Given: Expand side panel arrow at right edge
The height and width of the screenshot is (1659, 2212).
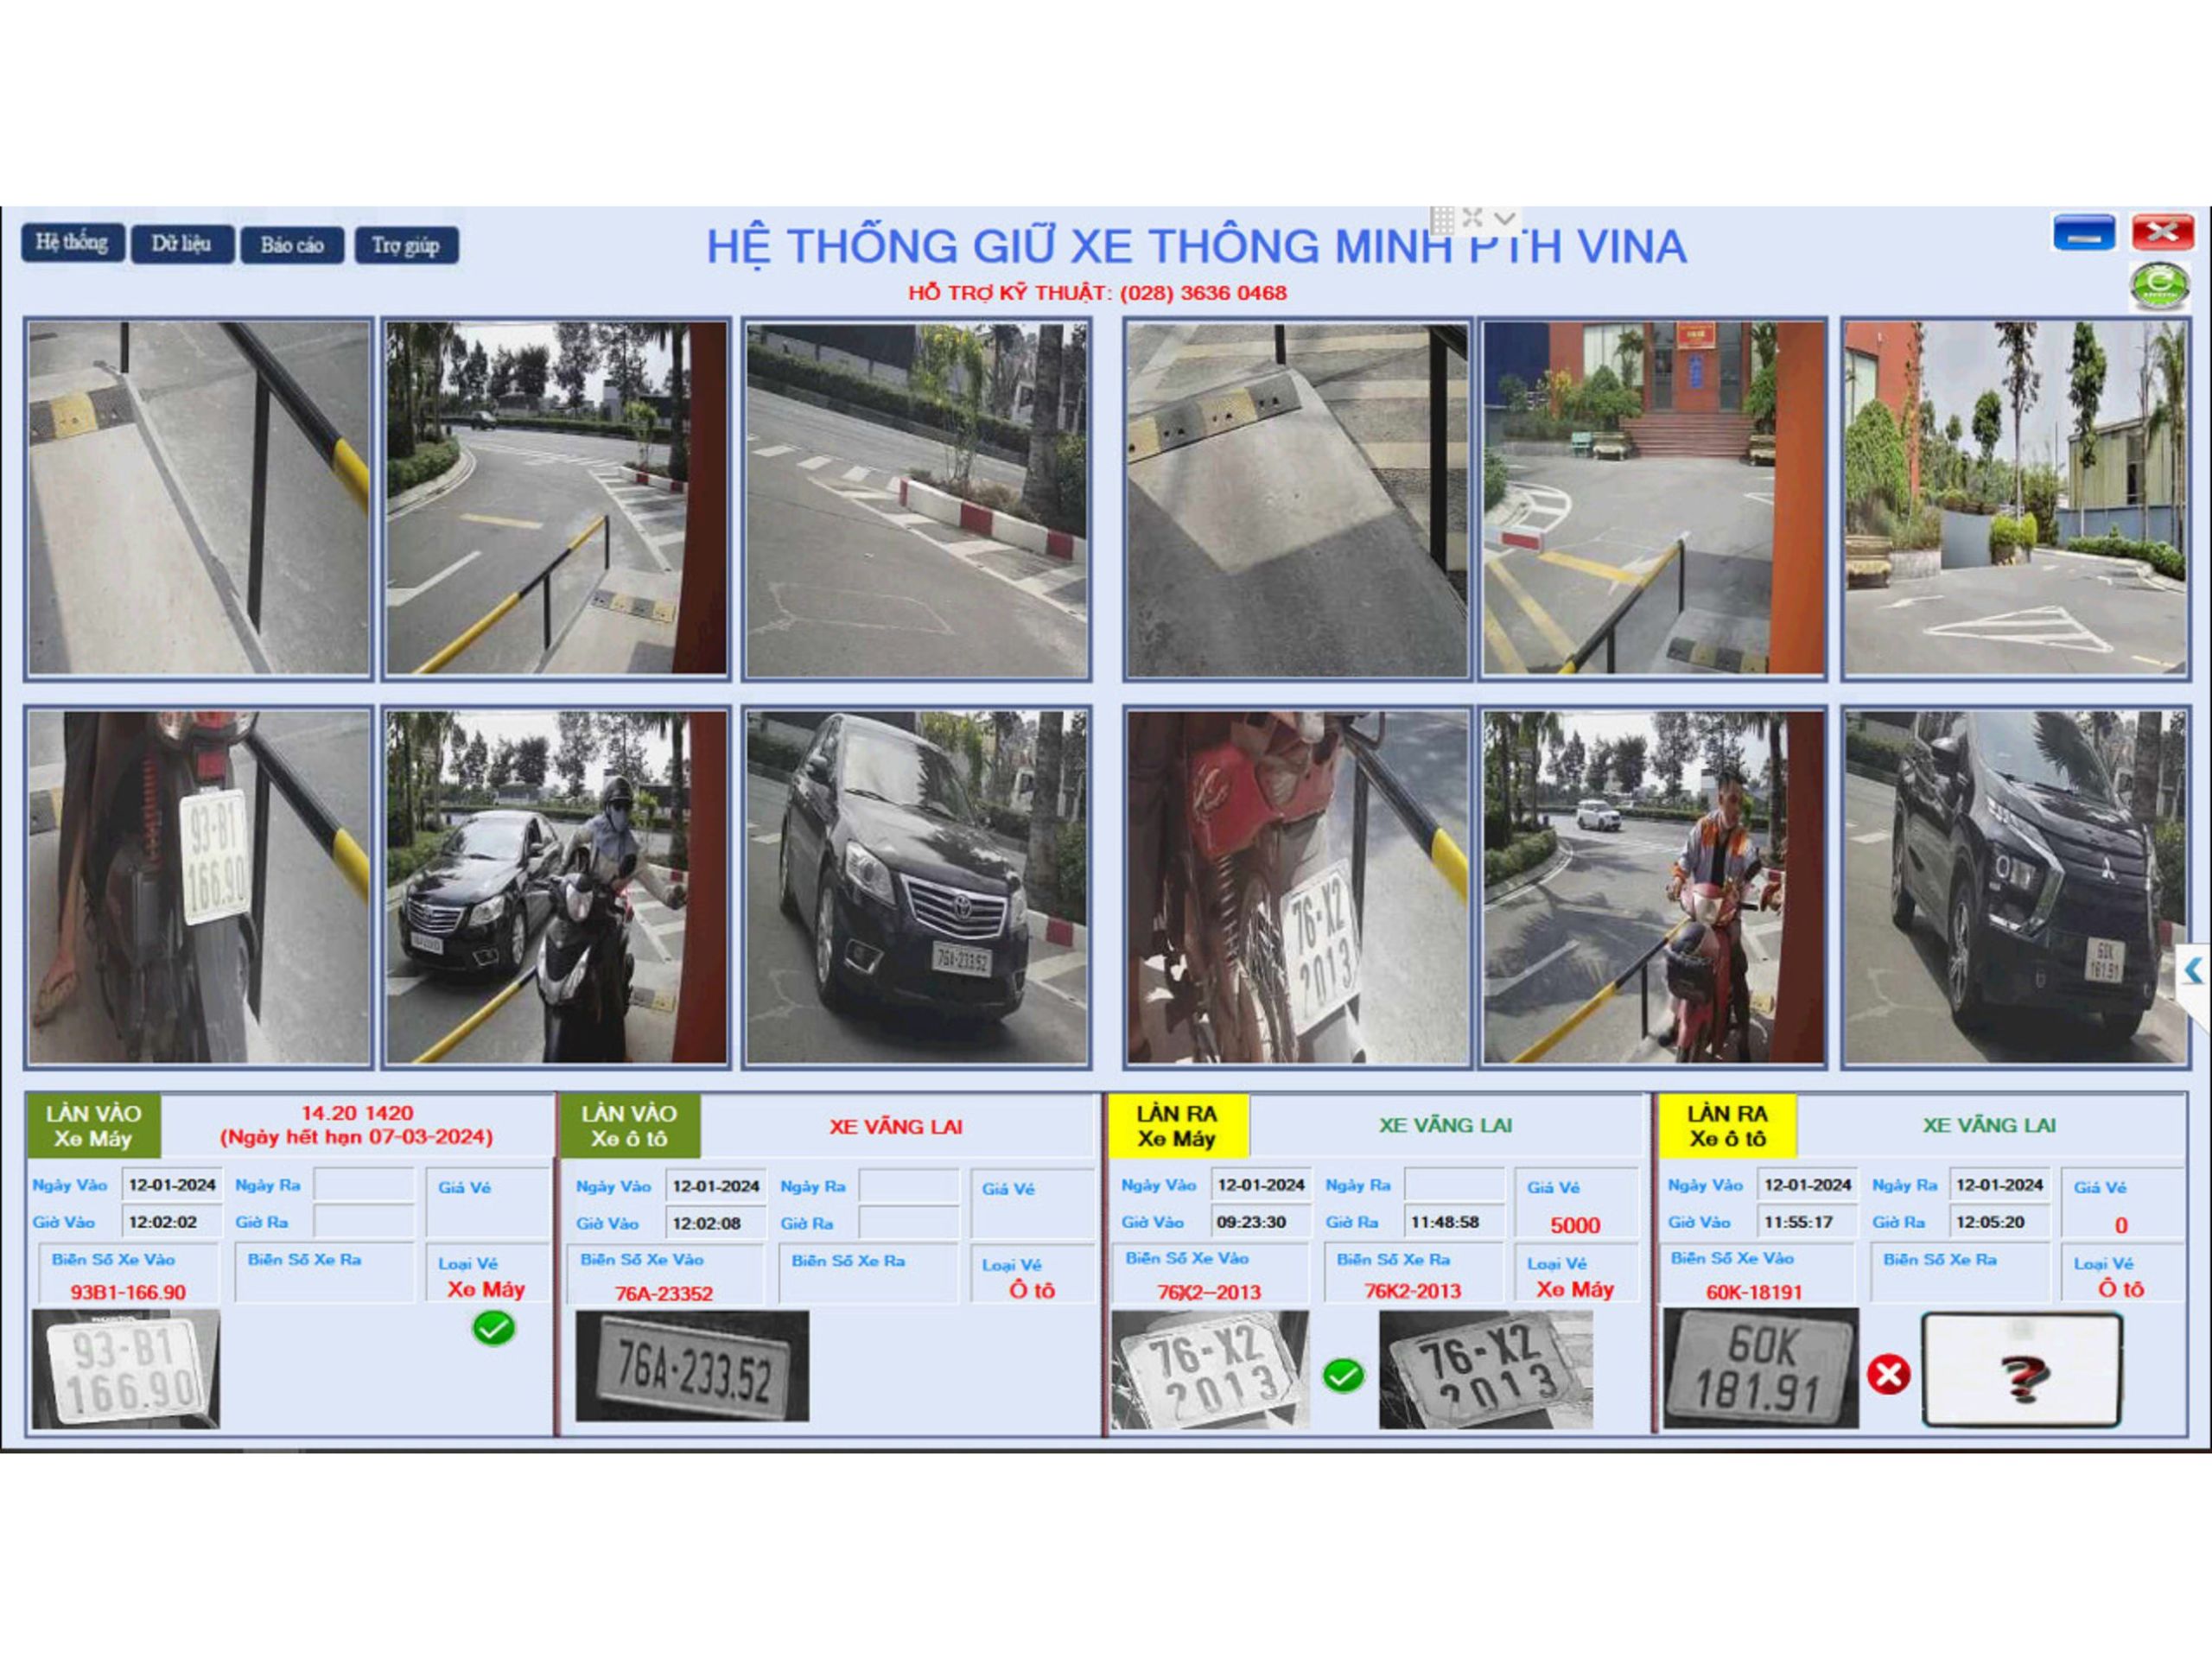Looking at the screenshot, I should [2194, 970].
